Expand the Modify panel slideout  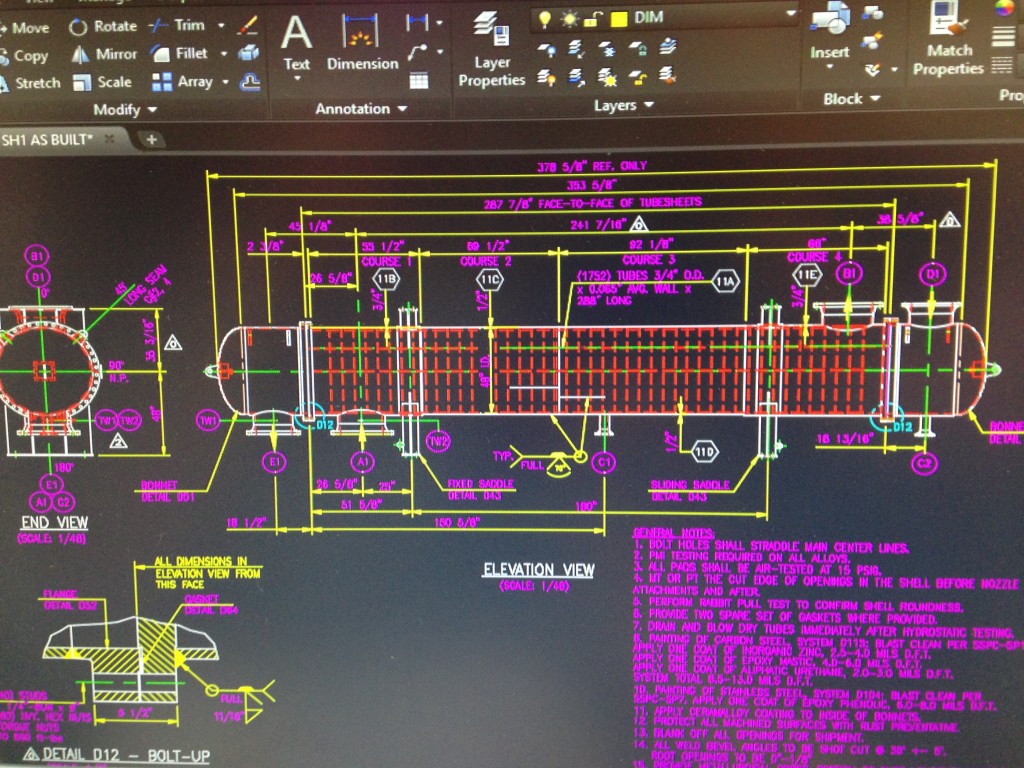coord(153,108)
